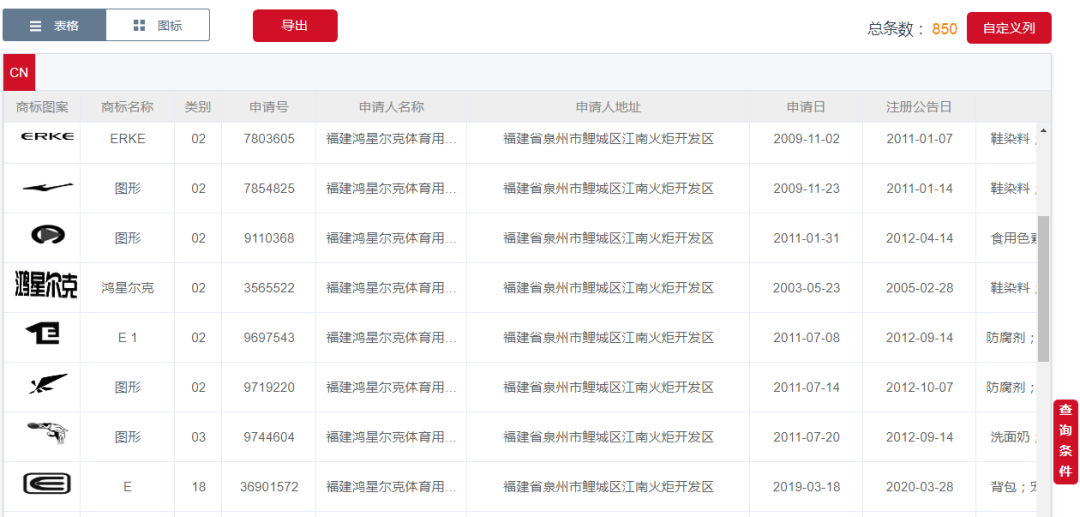Click registration date 2012-10-07
1080x517 pixels.
tap(920, 387)
